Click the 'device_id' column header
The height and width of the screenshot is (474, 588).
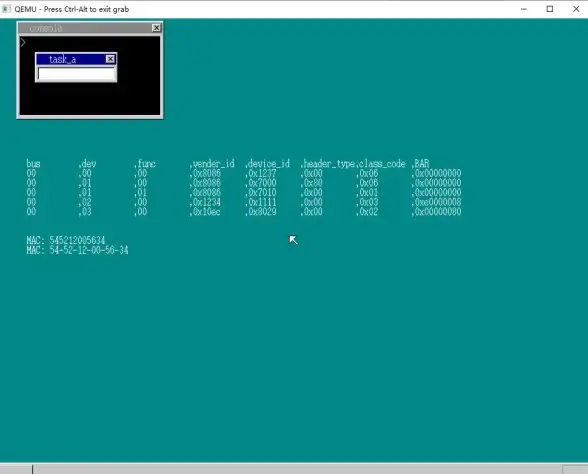(269, 164)
